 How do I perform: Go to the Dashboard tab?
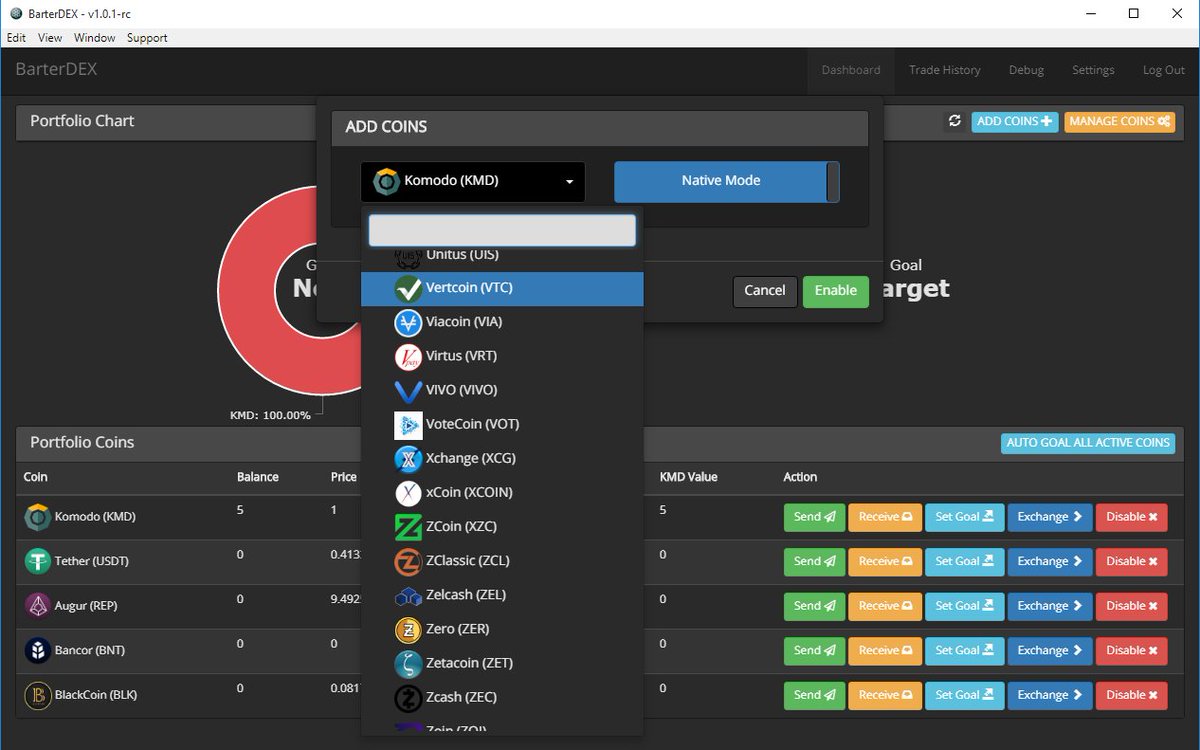pos(851,70)
